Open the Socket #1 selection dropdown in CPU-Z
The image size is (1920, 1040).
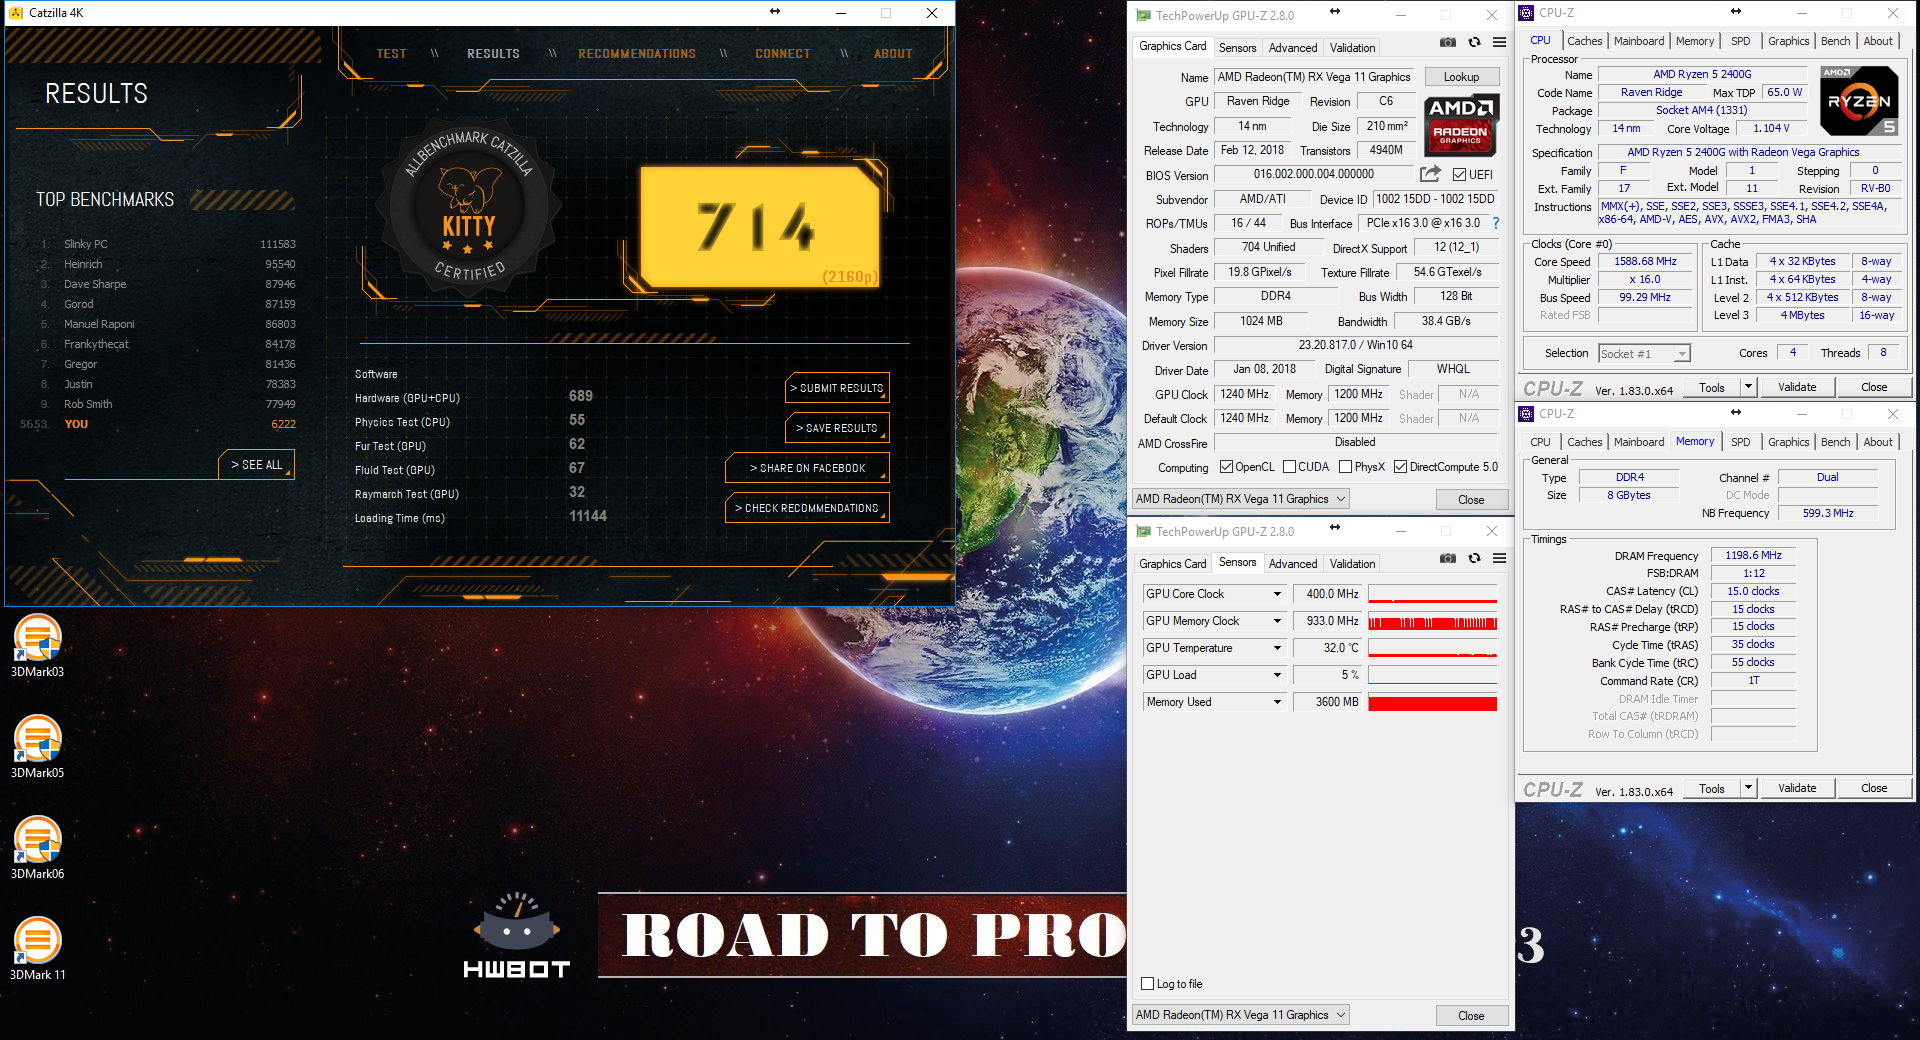pos(1644,353)
